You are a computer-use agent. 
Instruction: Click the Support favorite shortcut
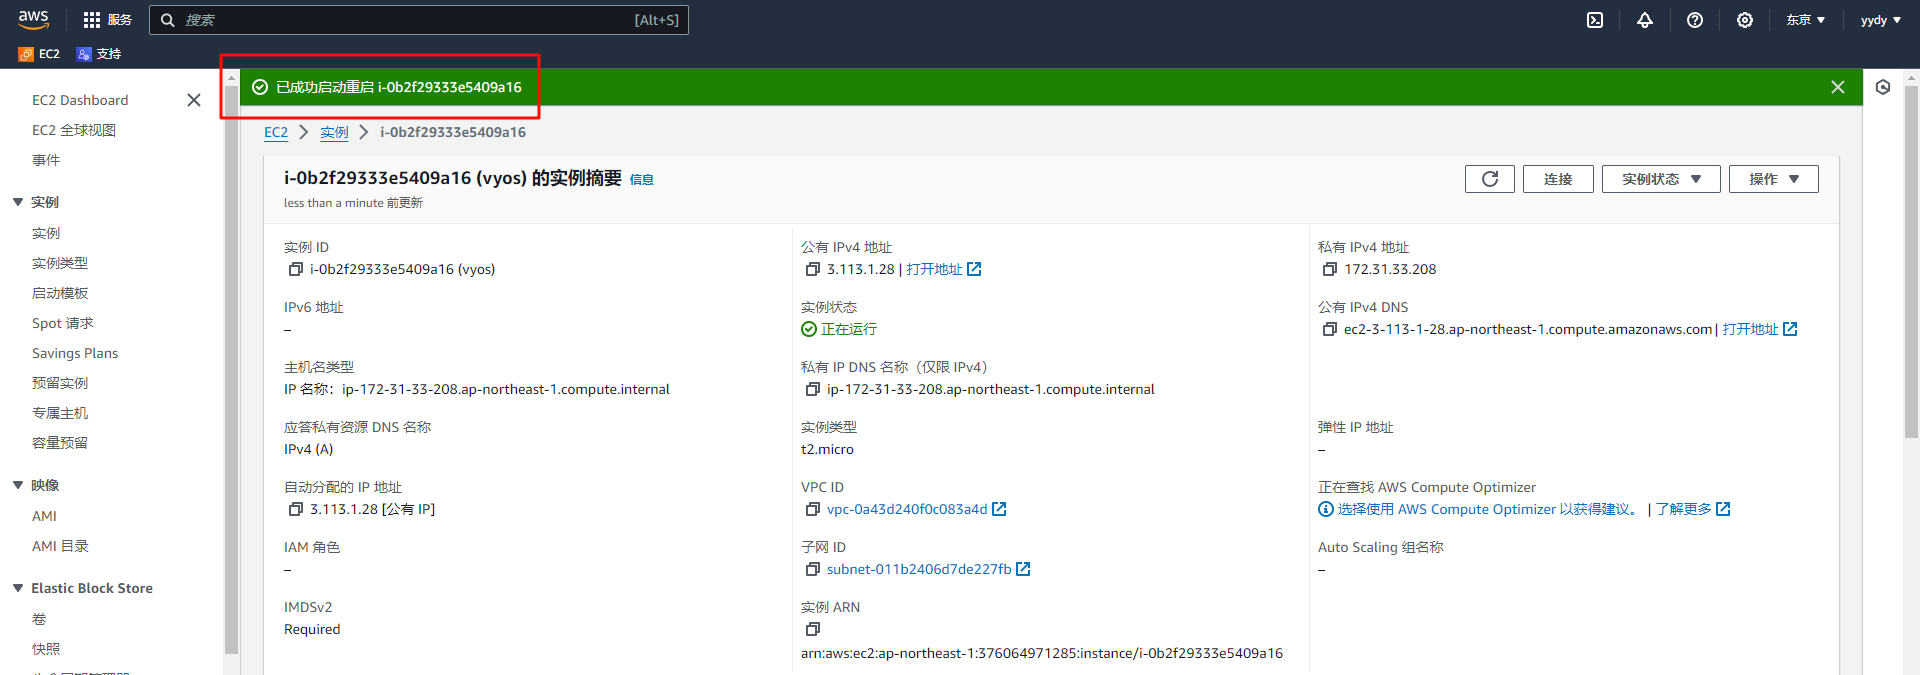tap(99, 54)
